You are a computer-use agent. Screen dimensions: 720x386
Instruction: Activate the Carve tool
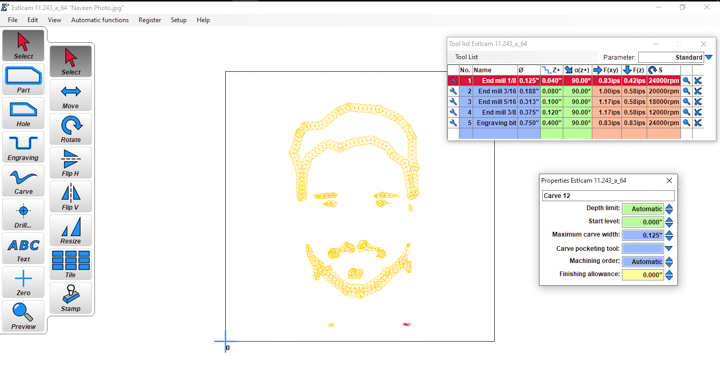coord(23,181)
